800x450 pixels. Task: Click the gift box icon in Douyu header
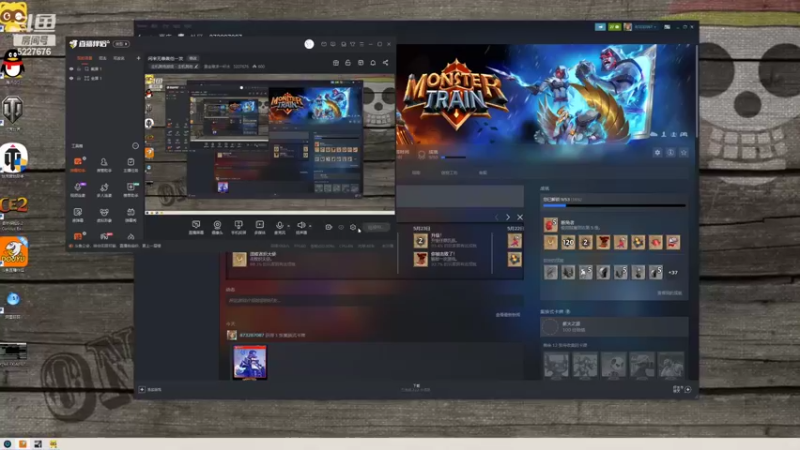tap(336, 63)
